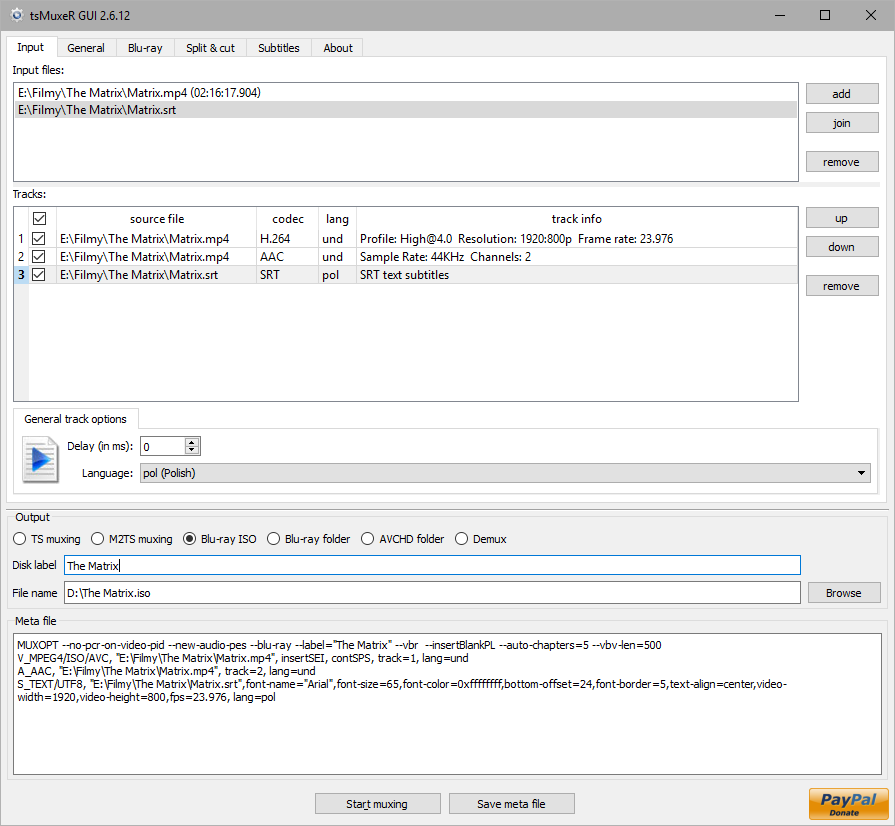Click the track row number 2 header
The image size is (895, 826).
pos(21,257)
